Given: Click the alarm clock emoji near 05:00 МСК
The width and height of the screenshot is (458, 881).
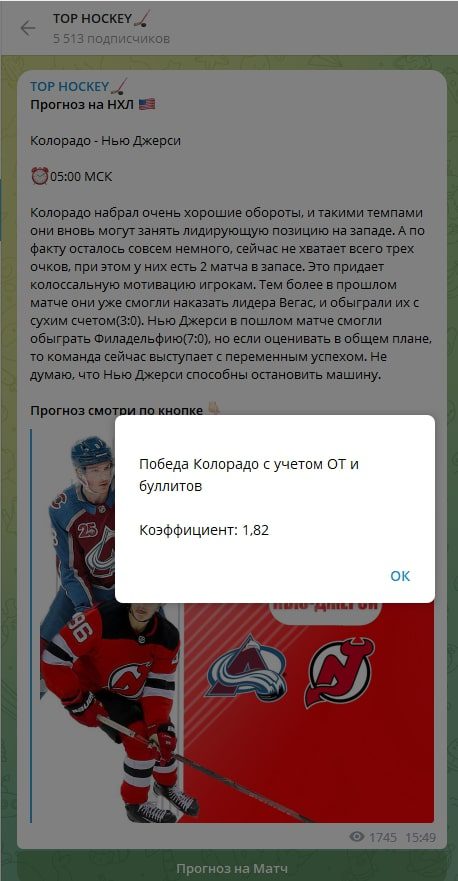Looking at the screenshot, I should pyautogui.click(x=40, y=176).
